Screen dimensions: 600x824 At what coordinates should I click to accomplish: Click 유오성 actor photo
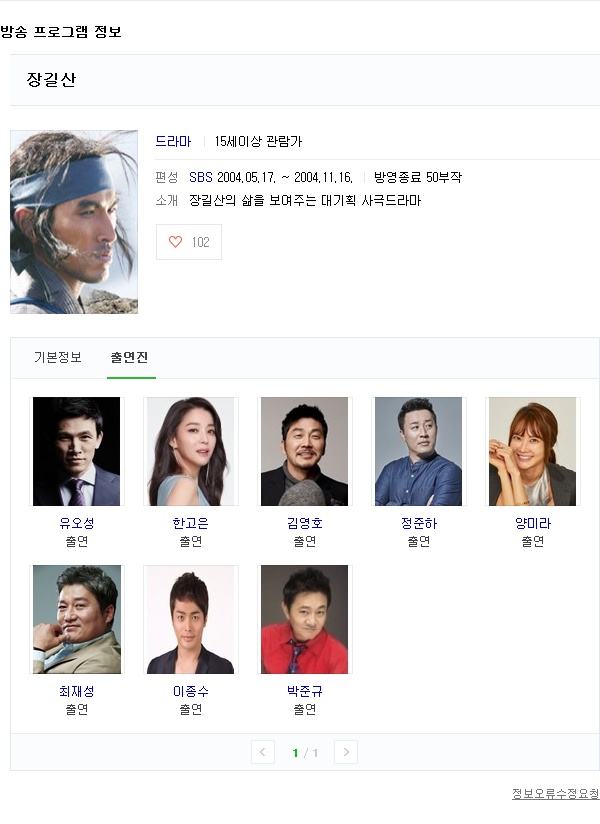tap(77, 451)
